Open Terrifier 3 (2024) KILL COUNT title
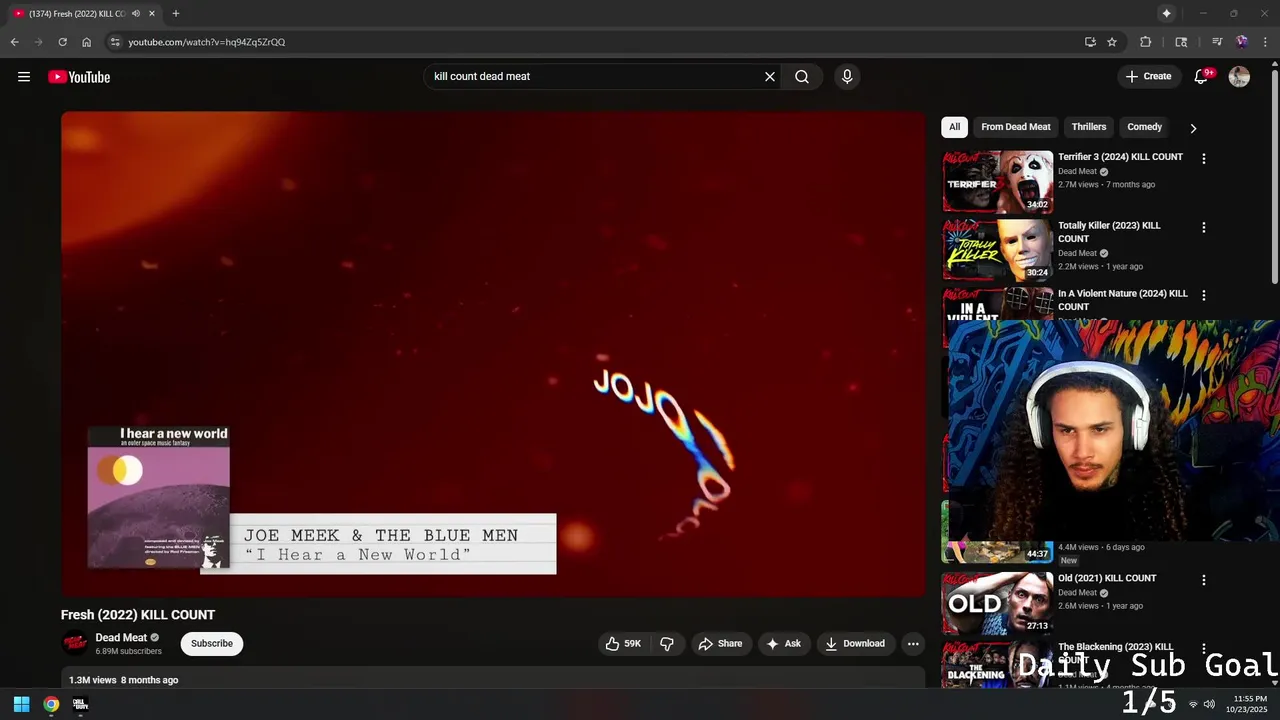 point(1120,157)
